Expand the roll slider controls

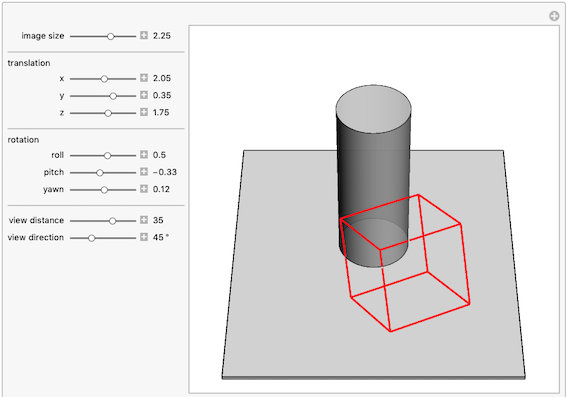[x=144, y=155]
